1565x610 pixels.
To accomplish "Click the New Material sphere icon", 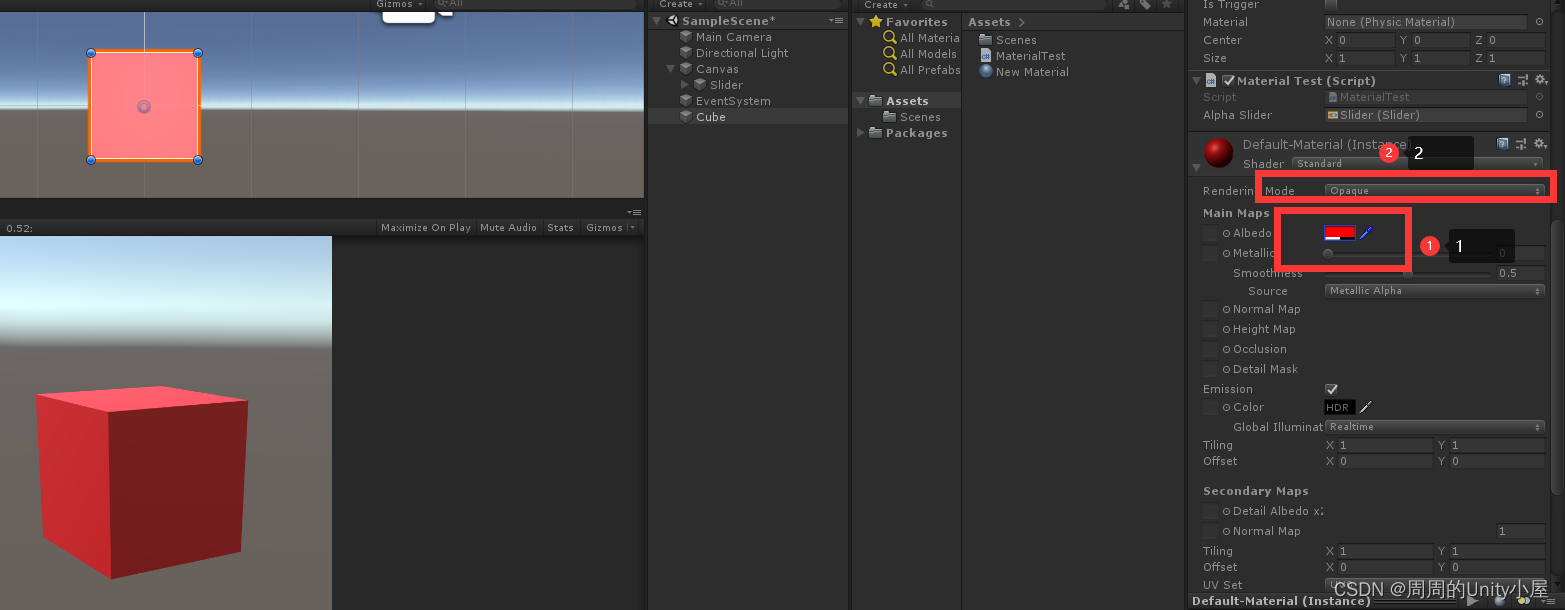I will pos(986,72).
